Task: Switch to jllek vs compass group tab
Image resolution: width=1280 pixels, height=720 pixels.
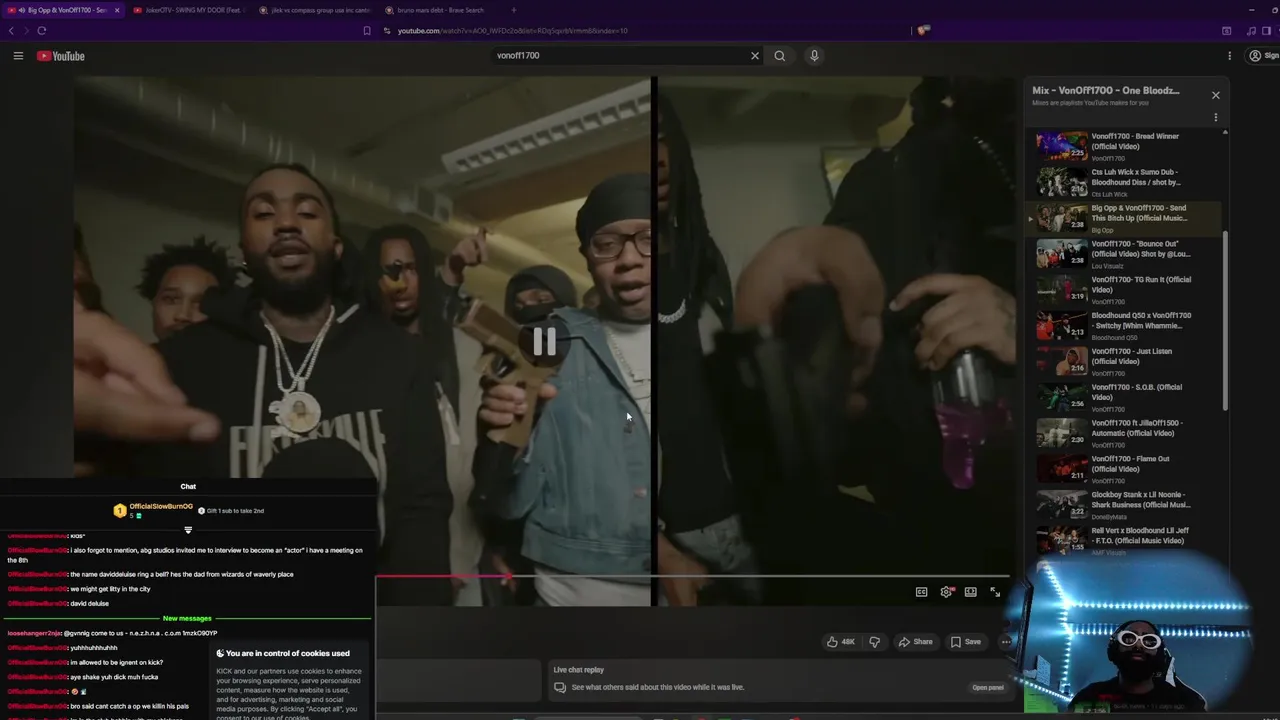Action: click(315, 10)
